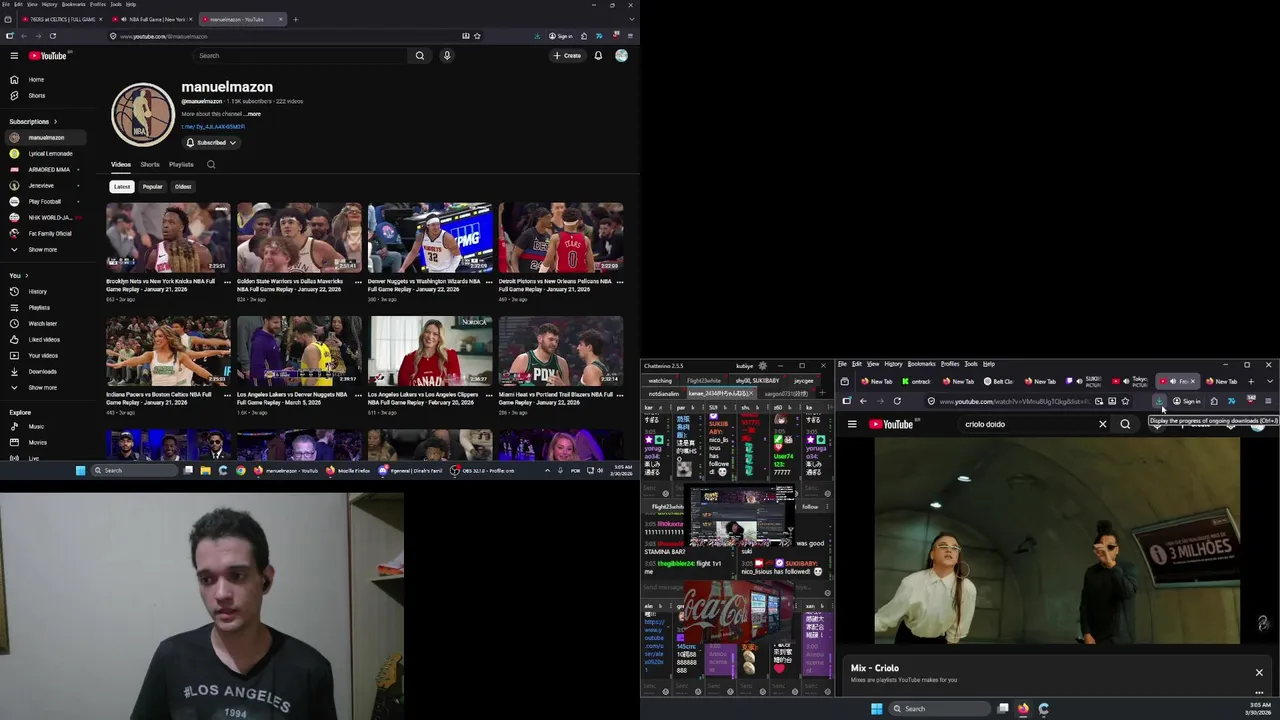Open OBS 32.1.0 taskbar item

[x=483, y=470]
